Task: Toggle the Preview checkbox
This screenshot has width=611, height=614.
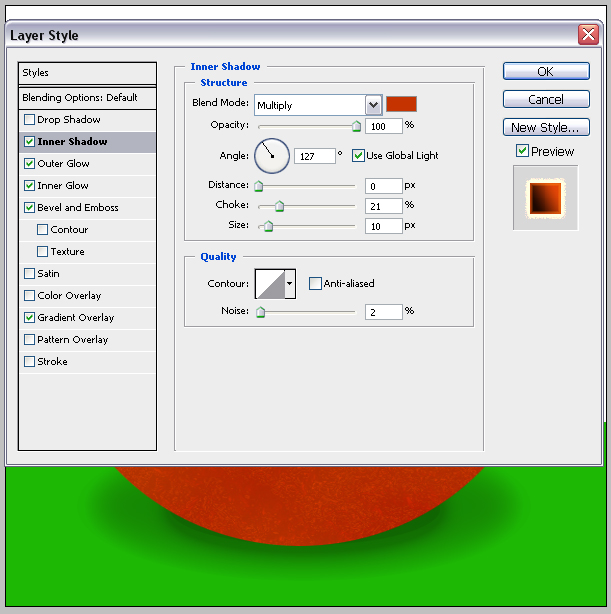Action: click(x=522, y=151)
